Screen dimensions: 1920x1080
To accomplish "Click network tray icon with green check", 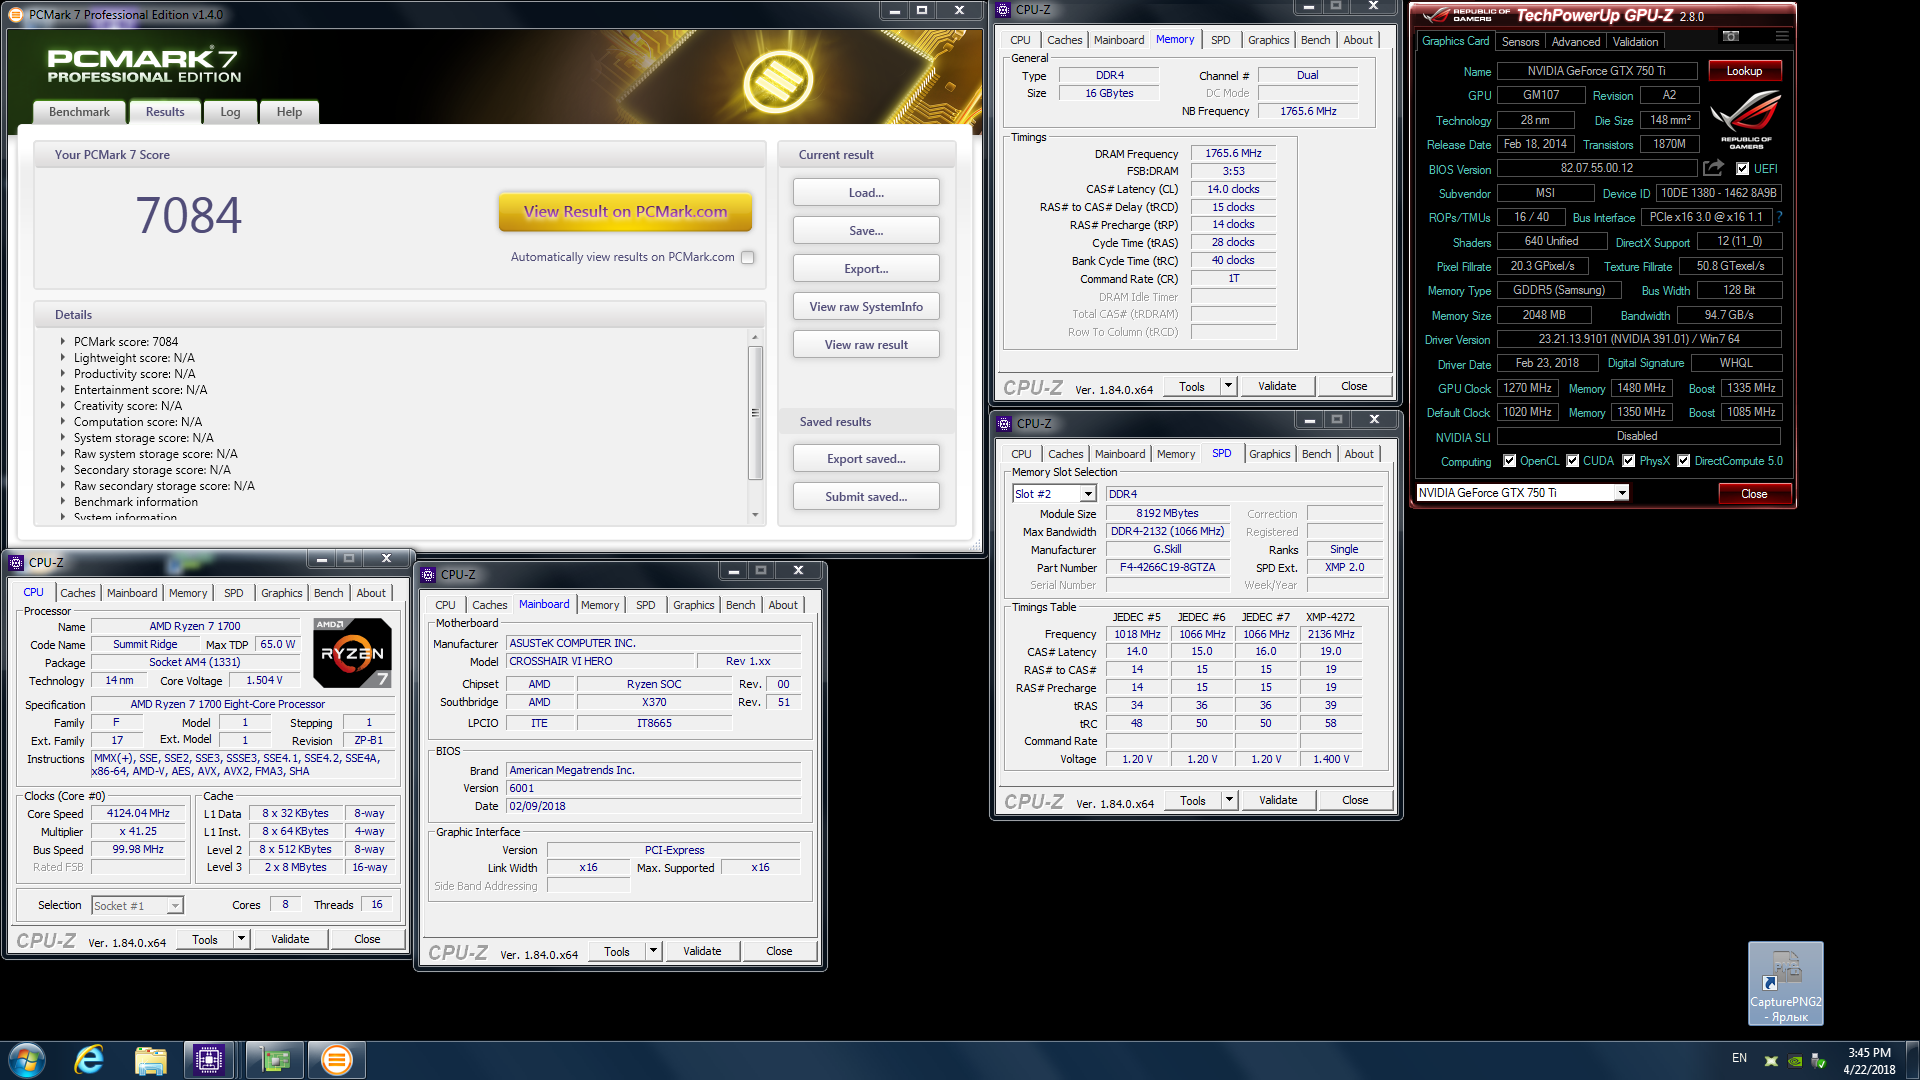I will point(1819,1061).
